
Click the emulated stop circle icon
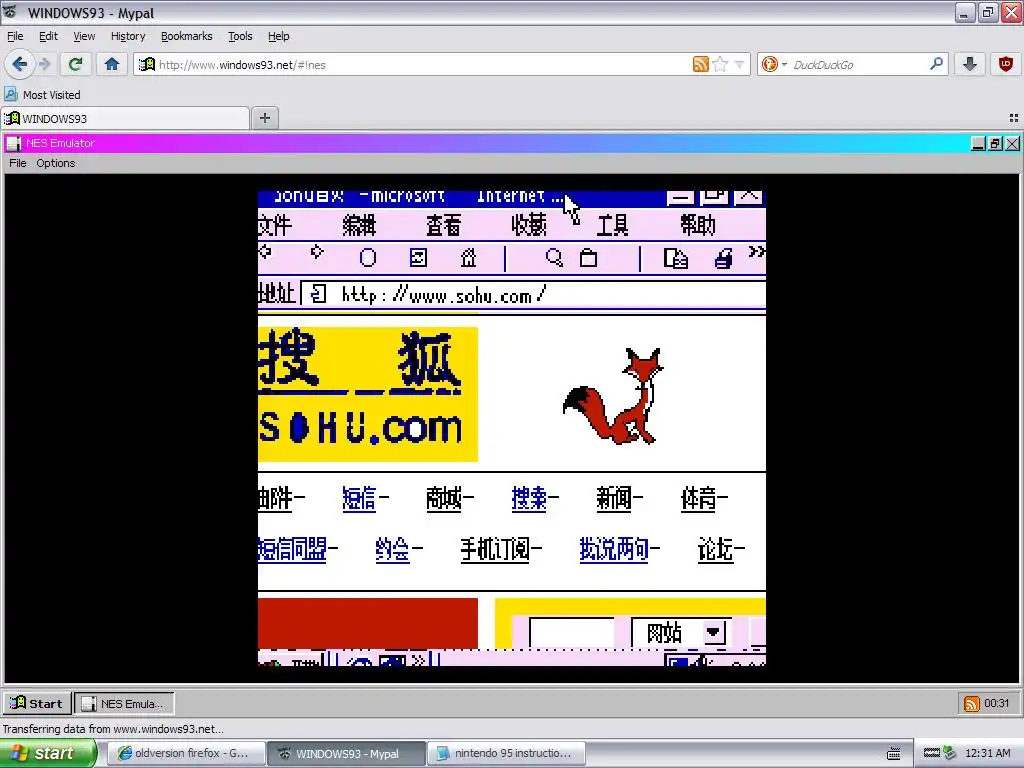click(x=368, y=258)
